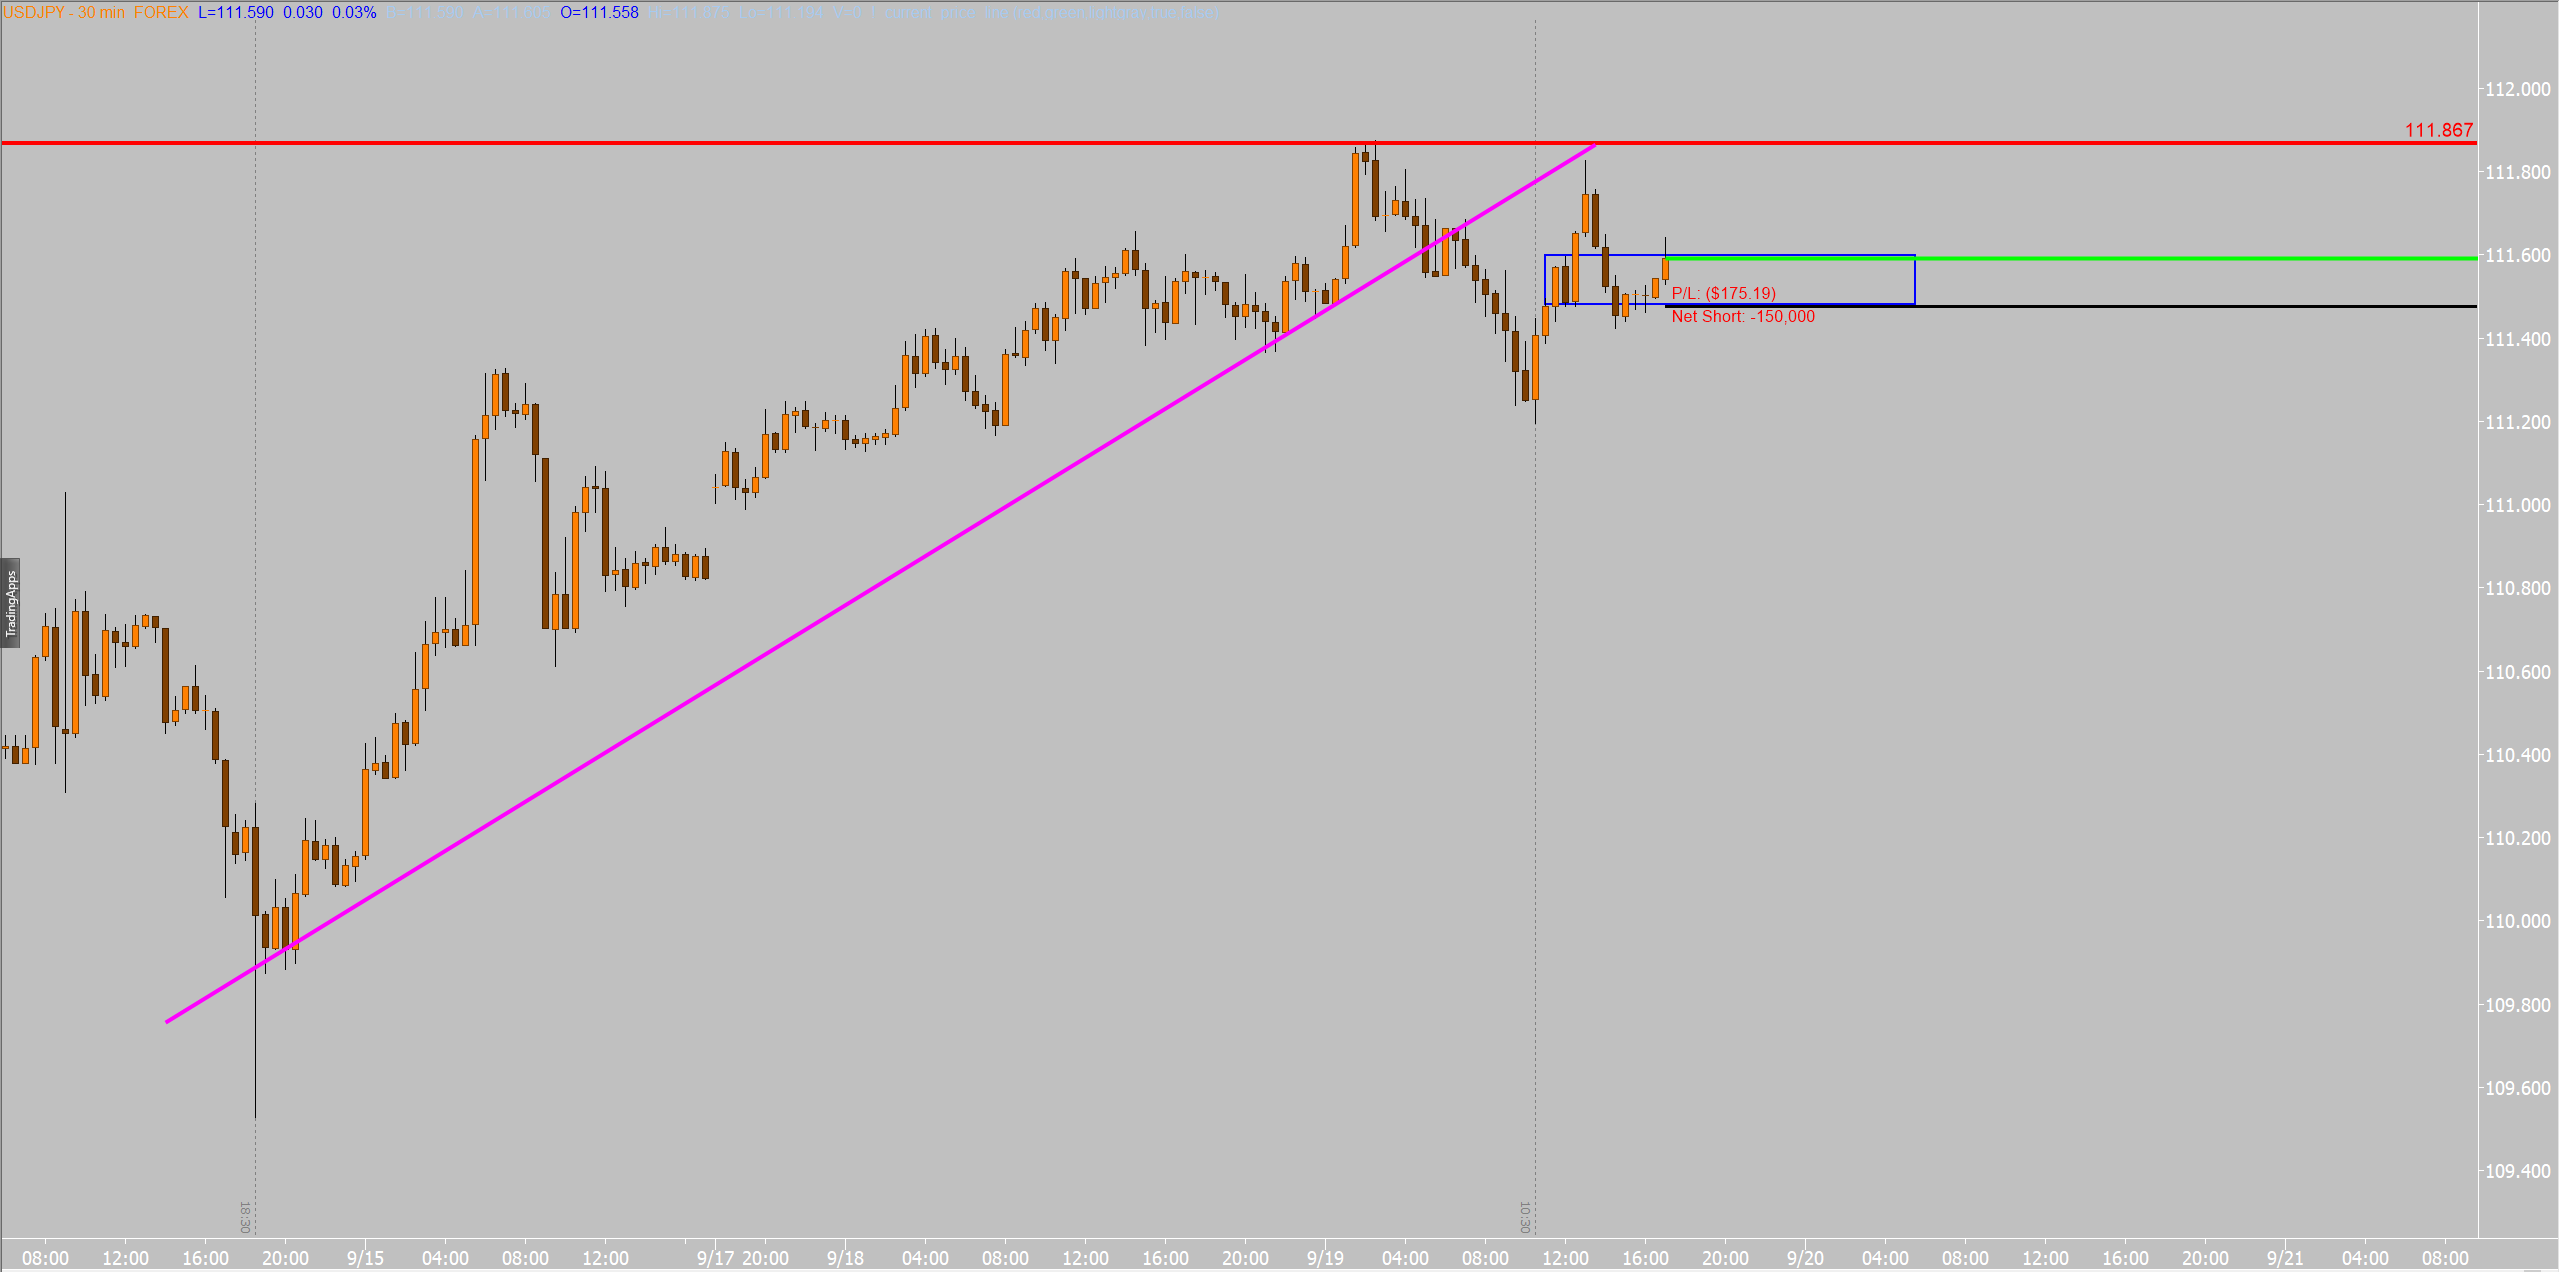Click the 110.000 price axis label
The image size is (2559, 1272).
coord(2517,921)
